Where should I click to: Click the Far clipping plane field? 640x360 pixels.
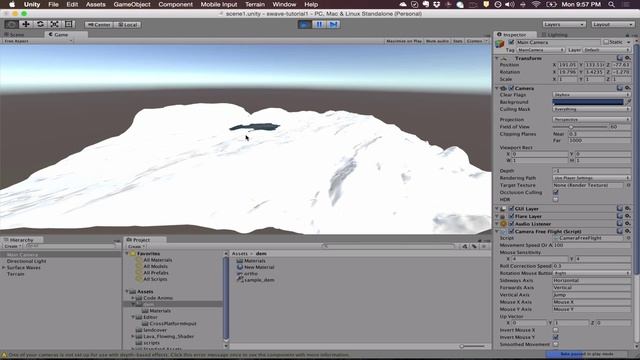point(599,140)
